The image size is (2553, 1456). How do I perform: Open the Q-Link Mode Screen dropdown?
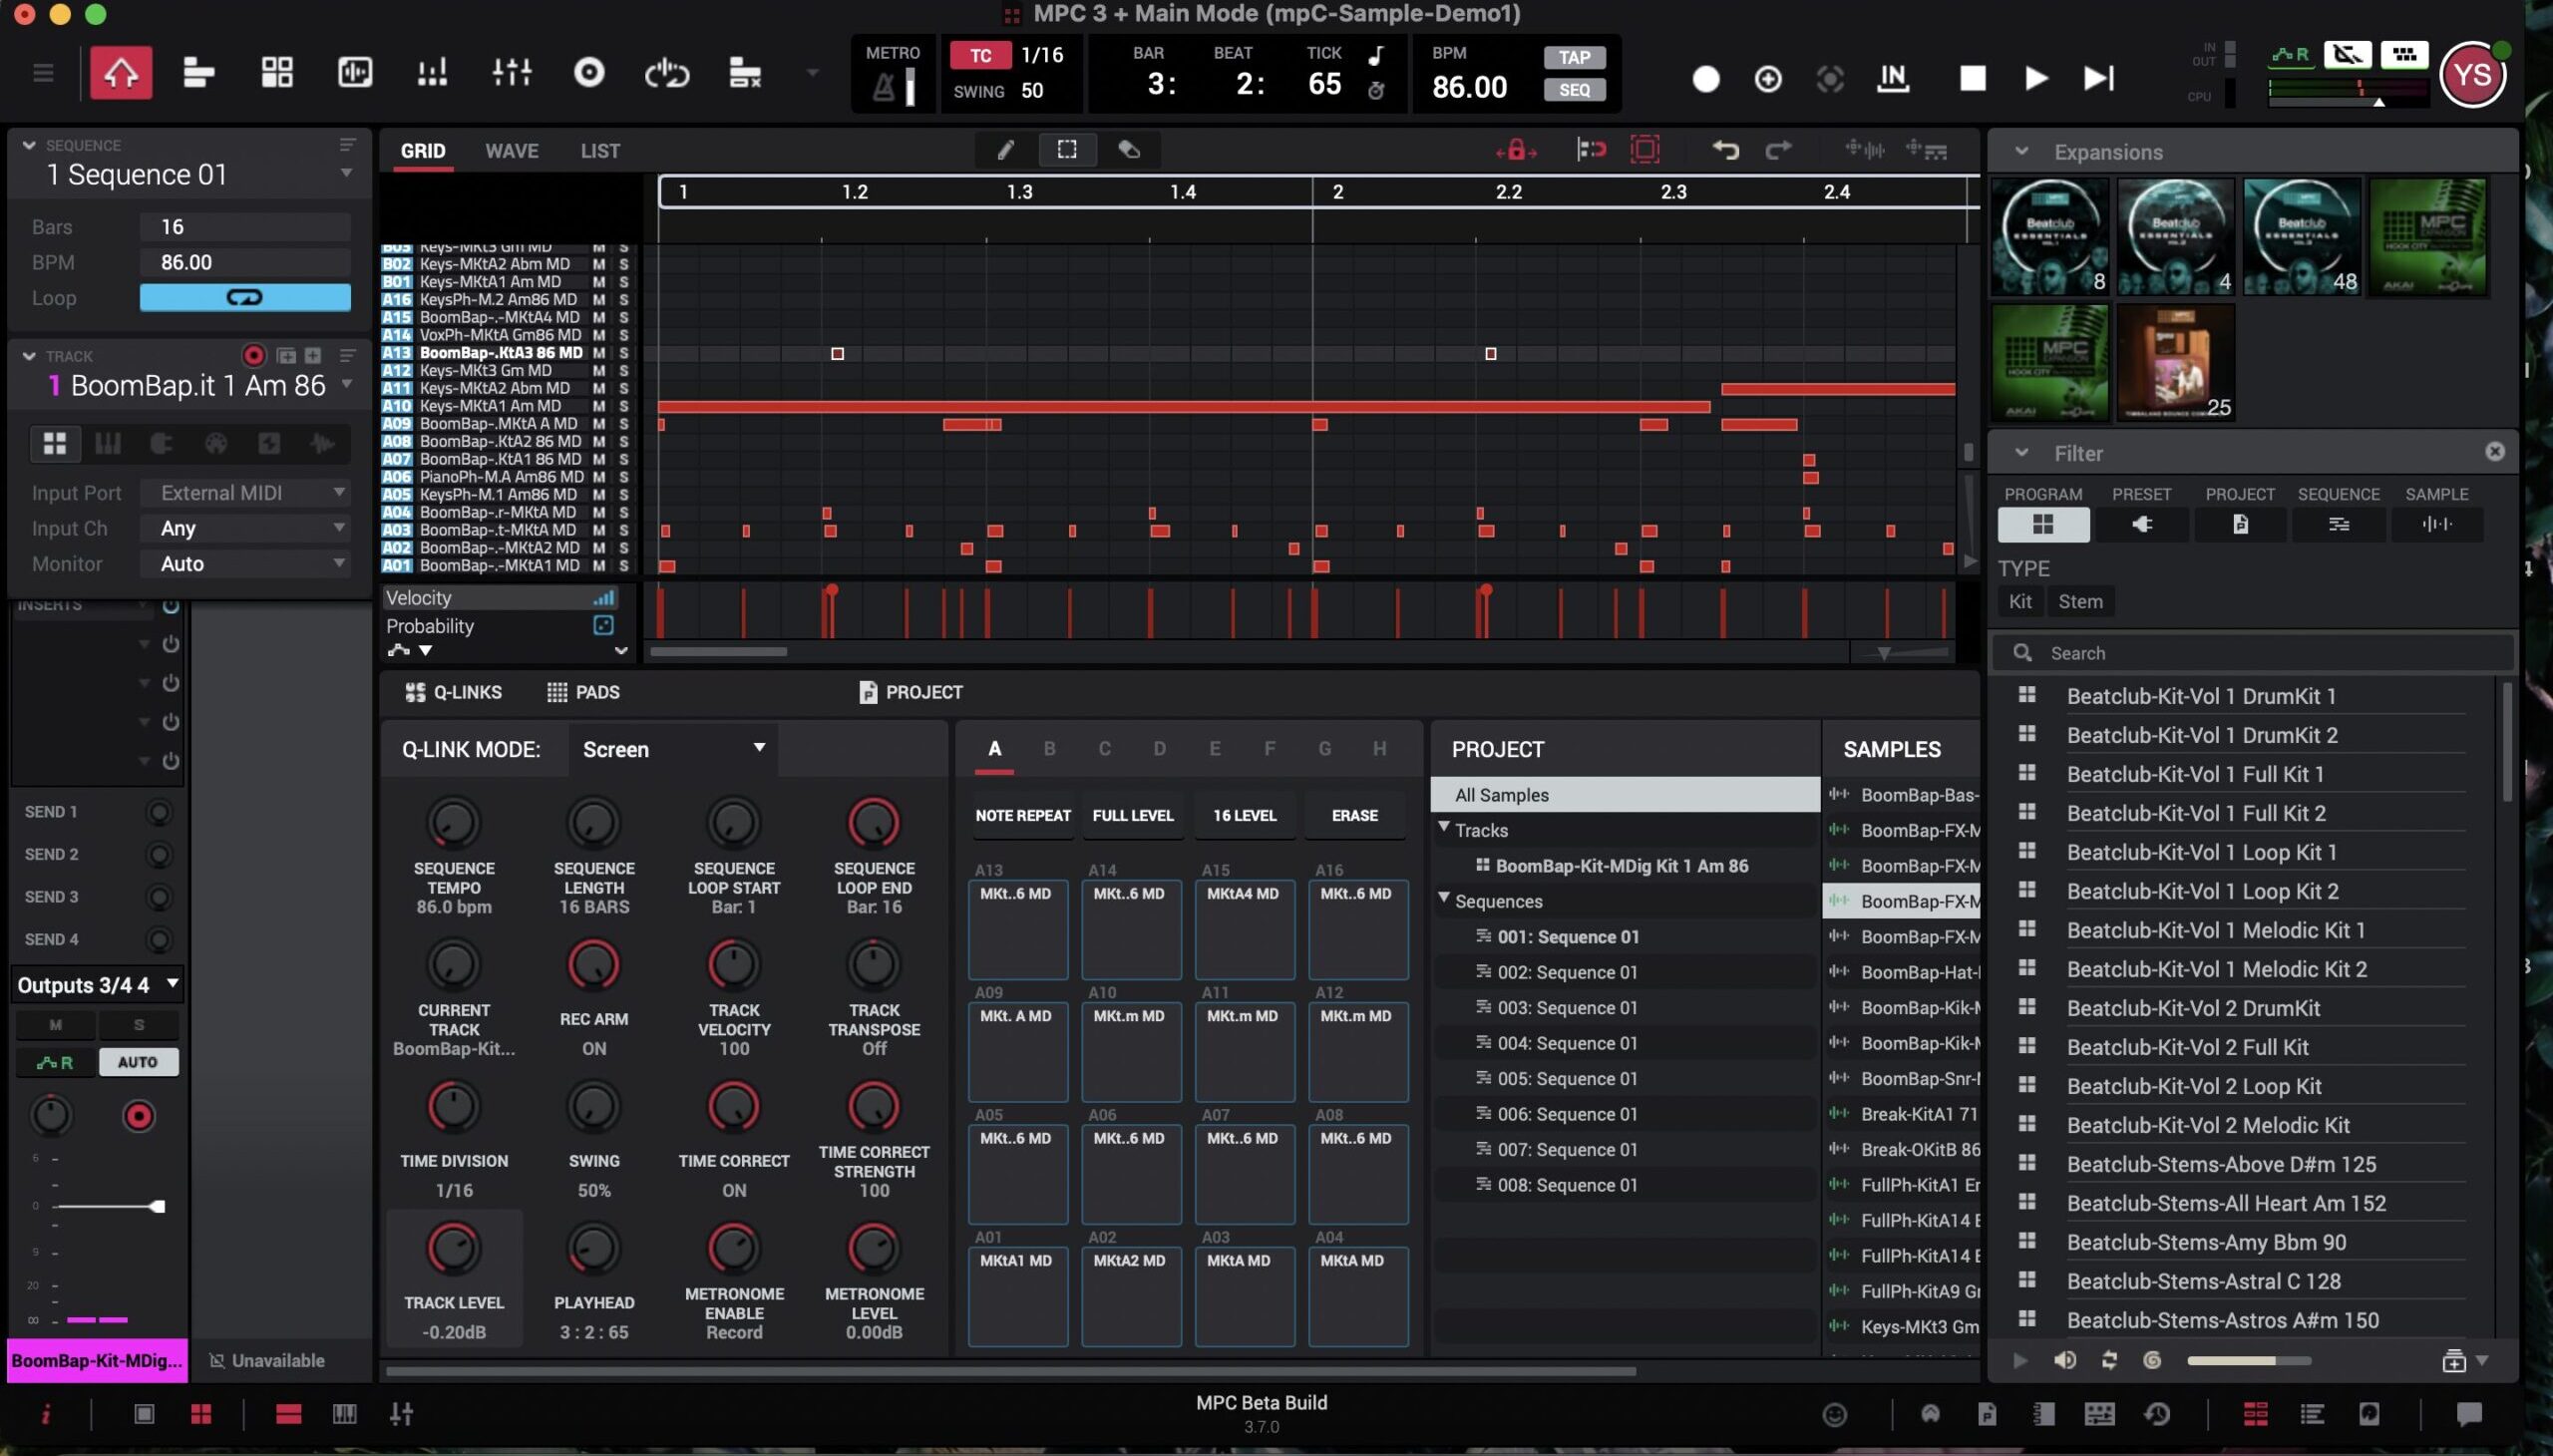[673, 749]
